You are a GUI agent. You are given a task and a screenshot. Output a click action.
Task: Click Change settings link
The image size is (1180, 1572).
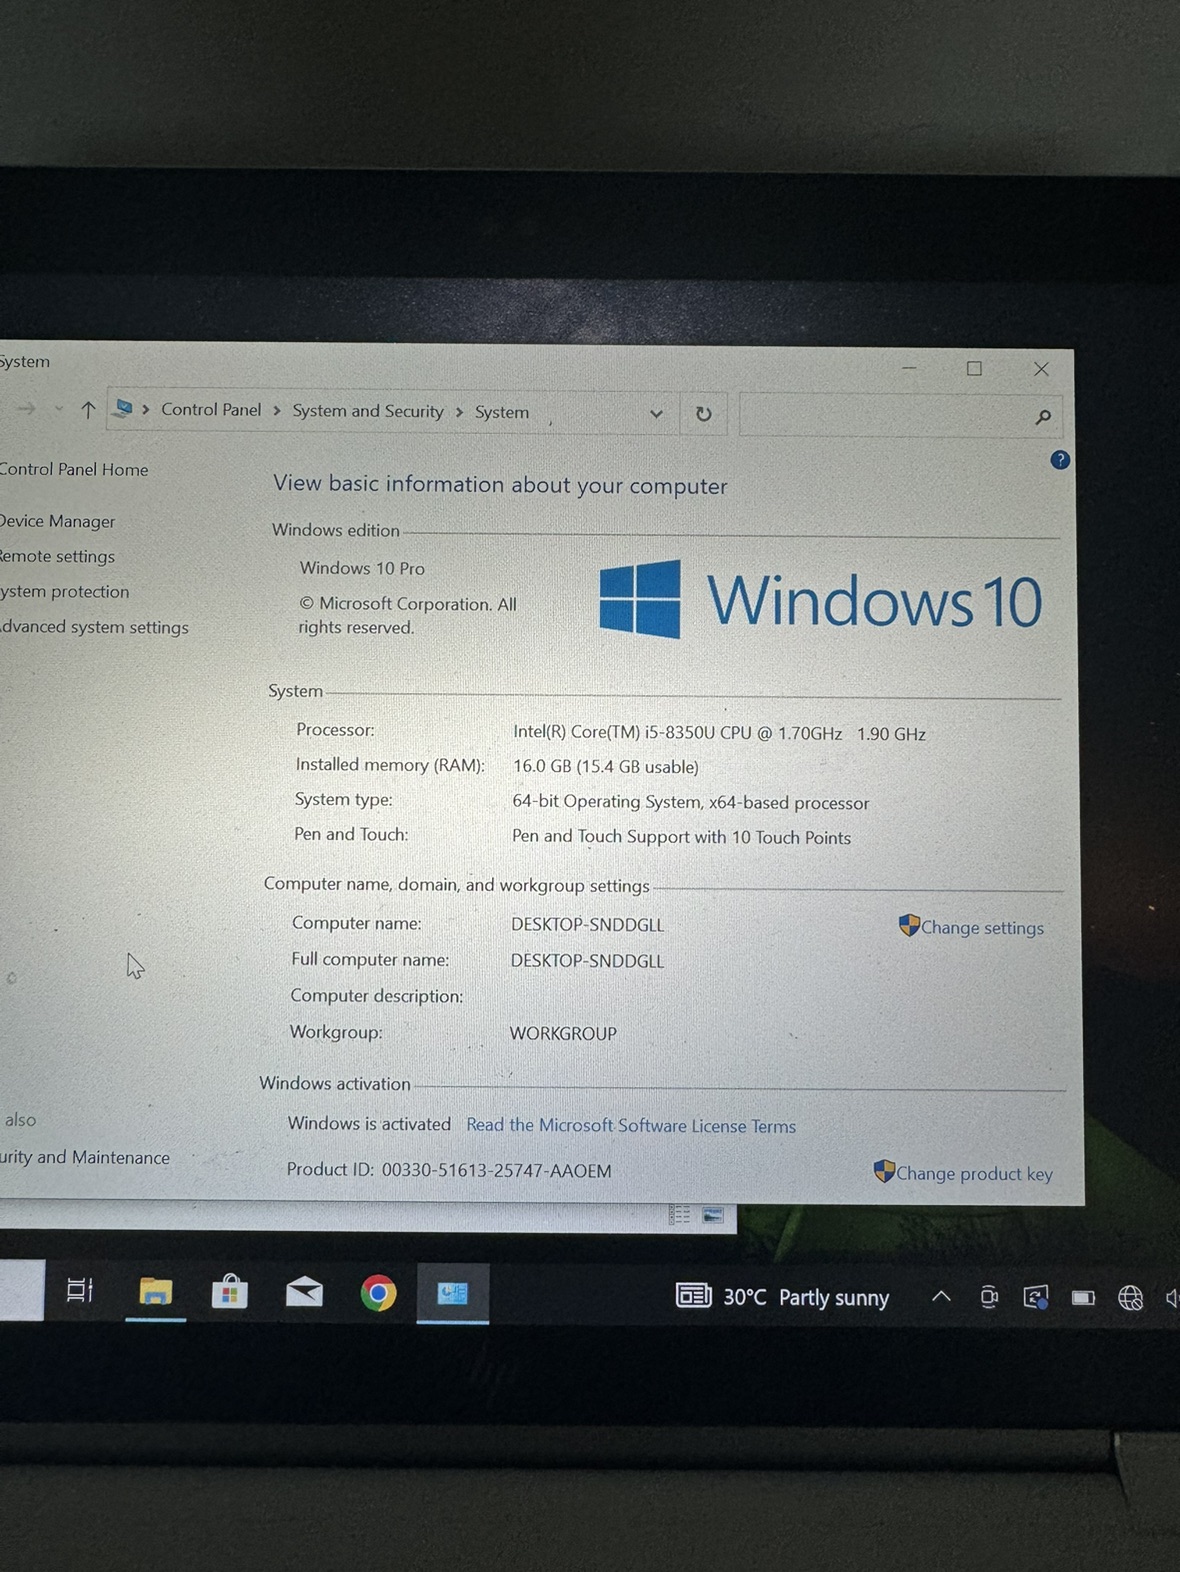pyautogui.click(x=982, y=928)
